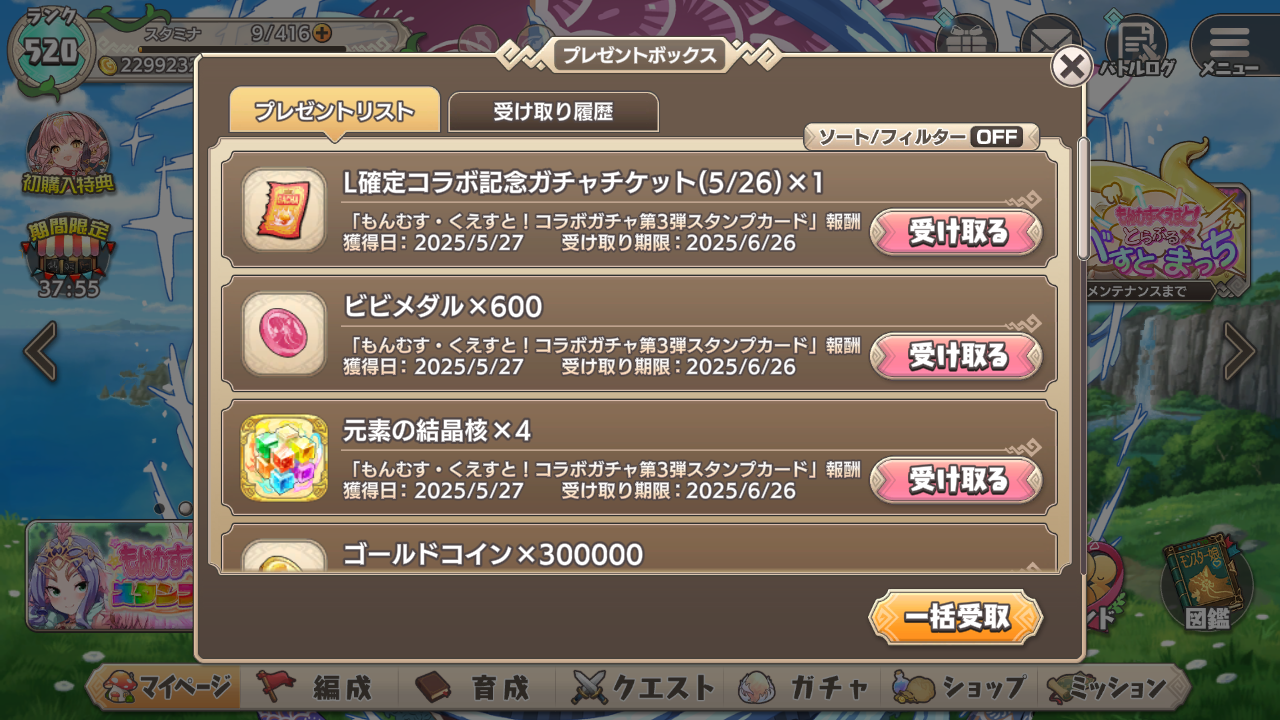Click the present list vertical scrollbar

point(1083,355)
